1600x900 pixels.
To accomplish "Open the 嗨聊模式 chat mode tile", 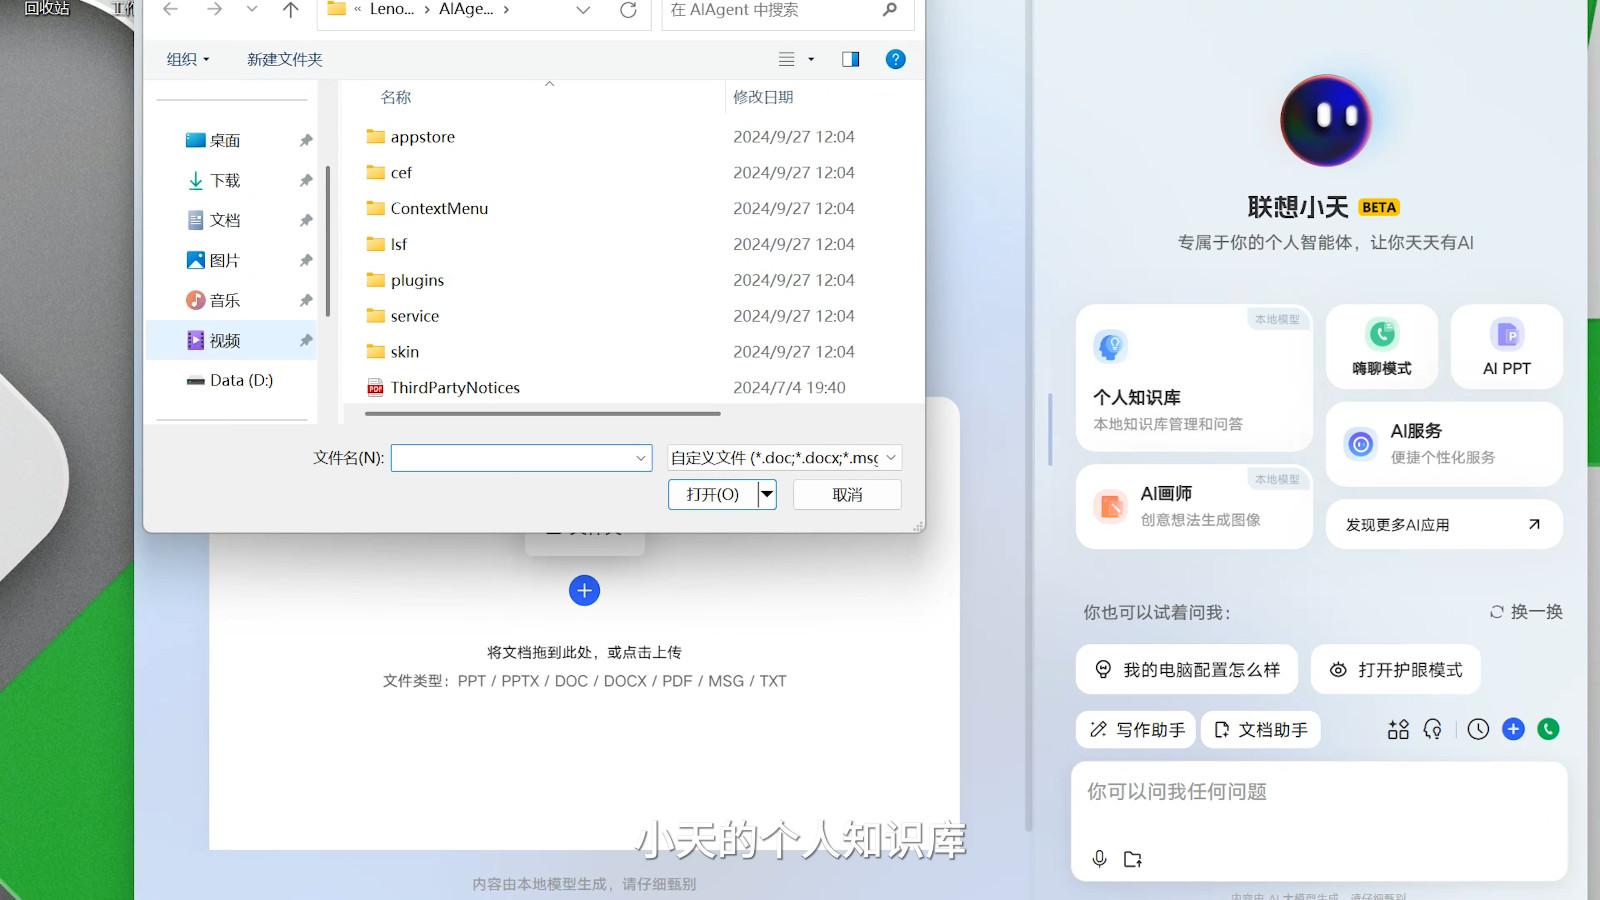I will point(1381,346).
